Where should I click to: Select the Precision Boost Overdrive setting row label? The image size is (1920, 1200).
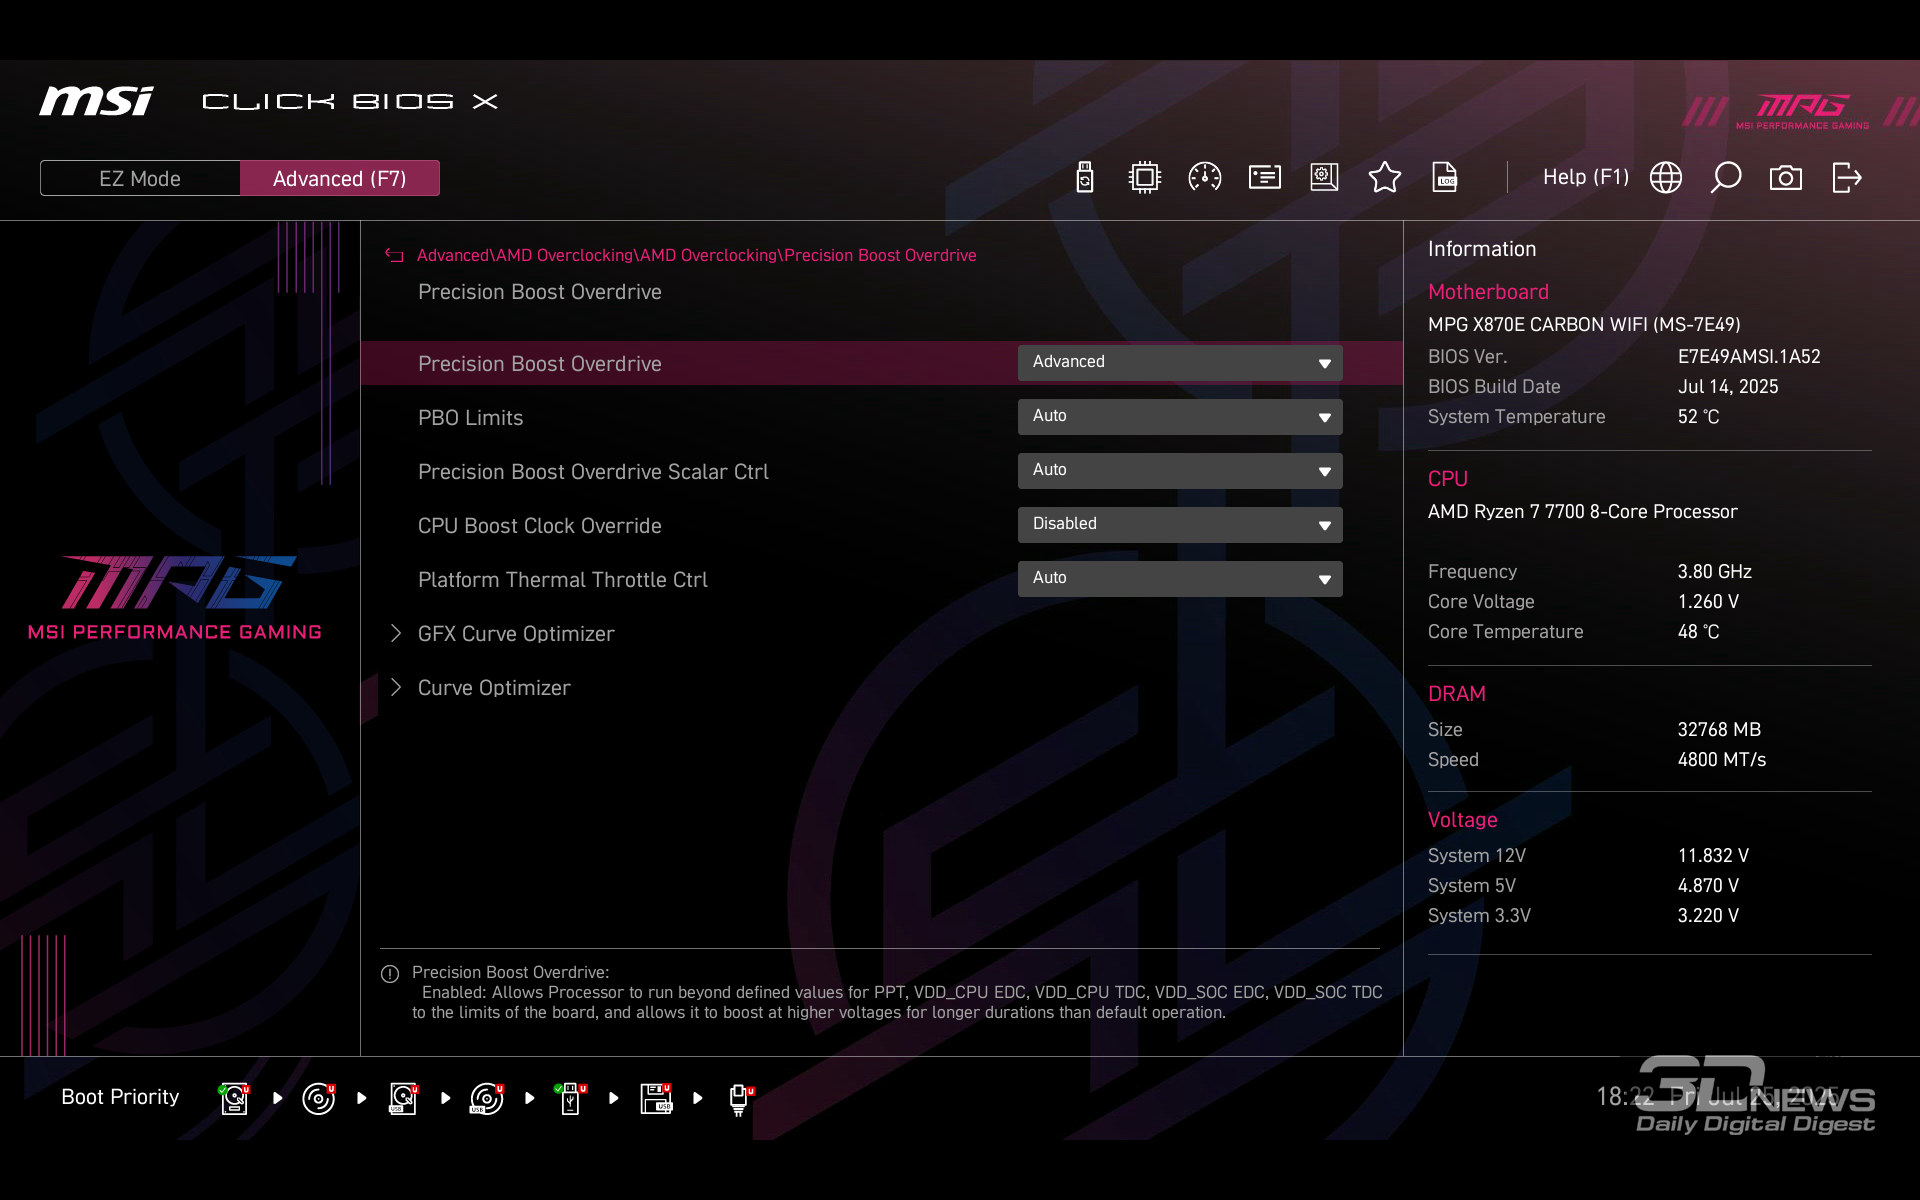[x=540, y=364]
